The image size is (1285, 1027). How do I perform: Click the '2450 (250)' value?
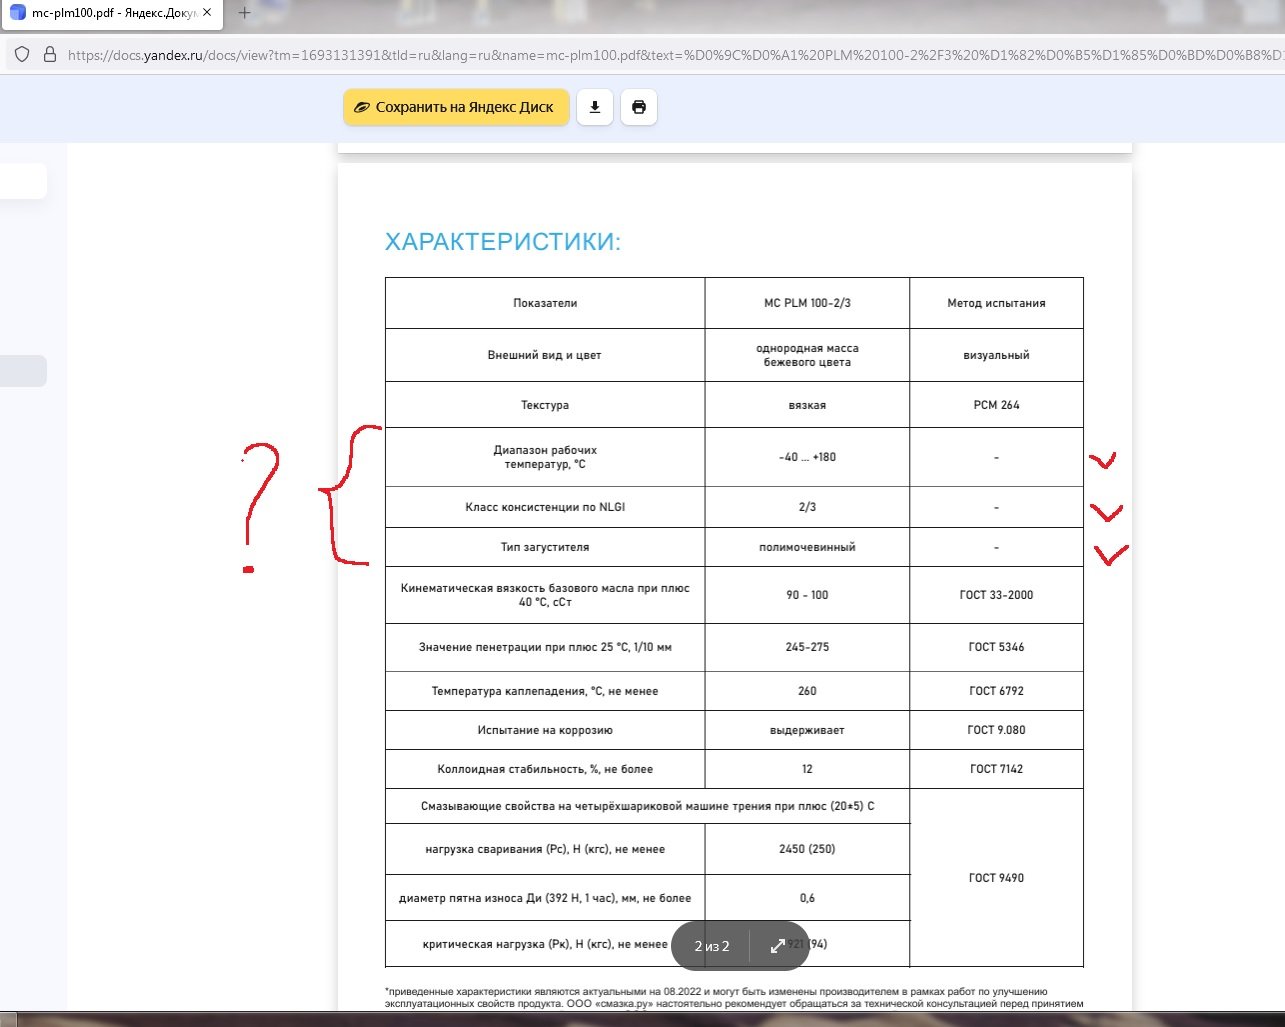807,849
